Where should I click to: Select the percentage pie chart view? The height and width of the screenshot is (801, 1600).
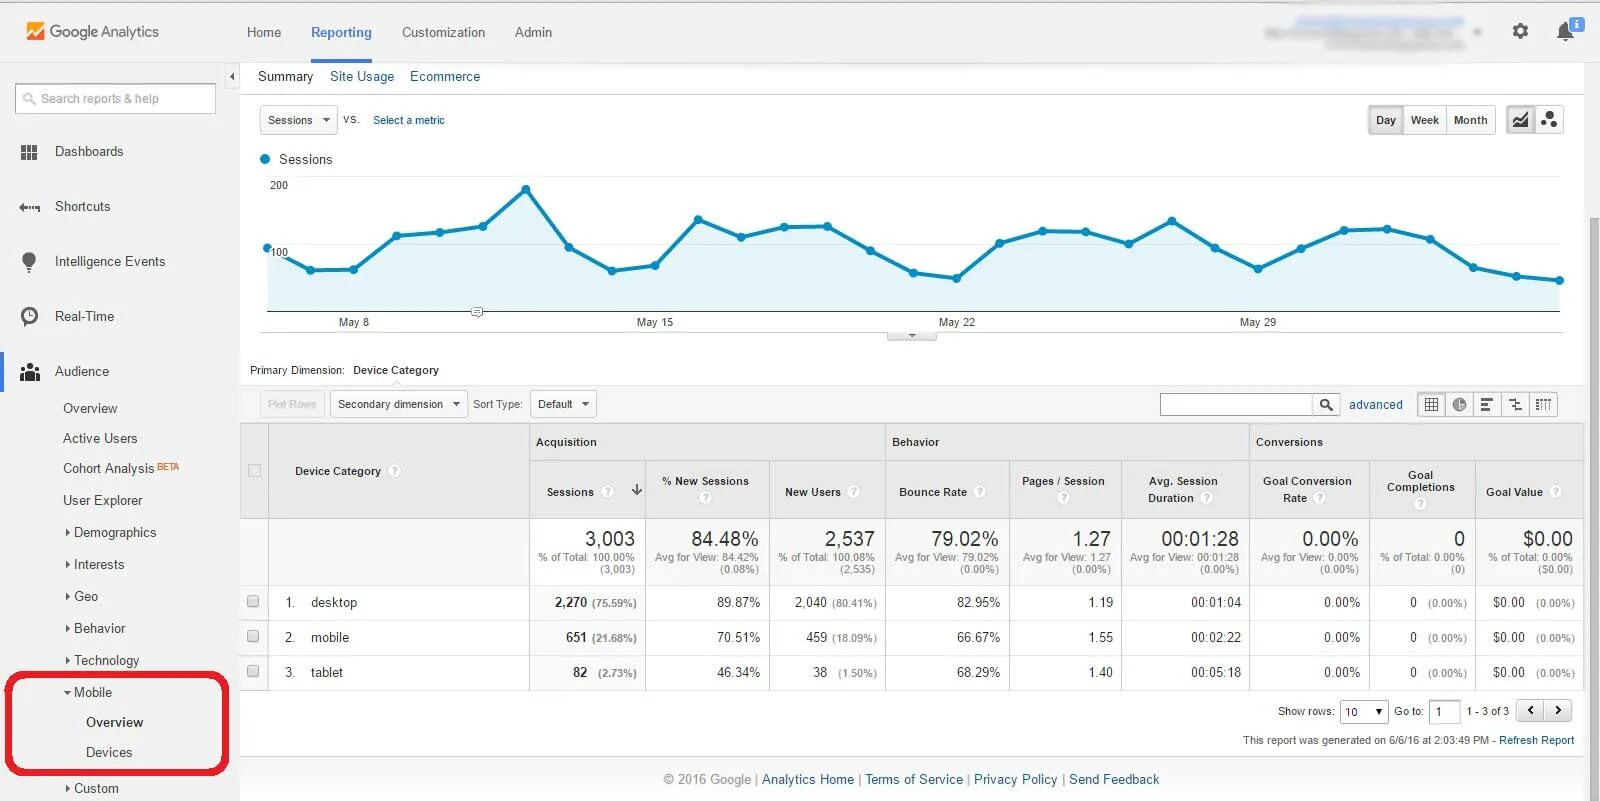tap(1459, 404)
